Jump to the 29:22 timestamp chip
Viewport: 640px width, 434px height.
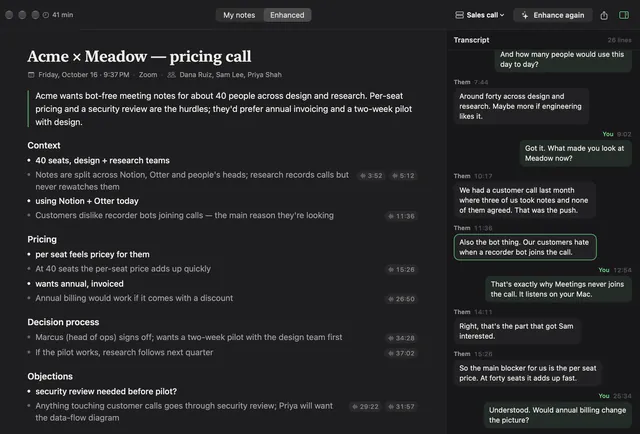pos(366,407)
